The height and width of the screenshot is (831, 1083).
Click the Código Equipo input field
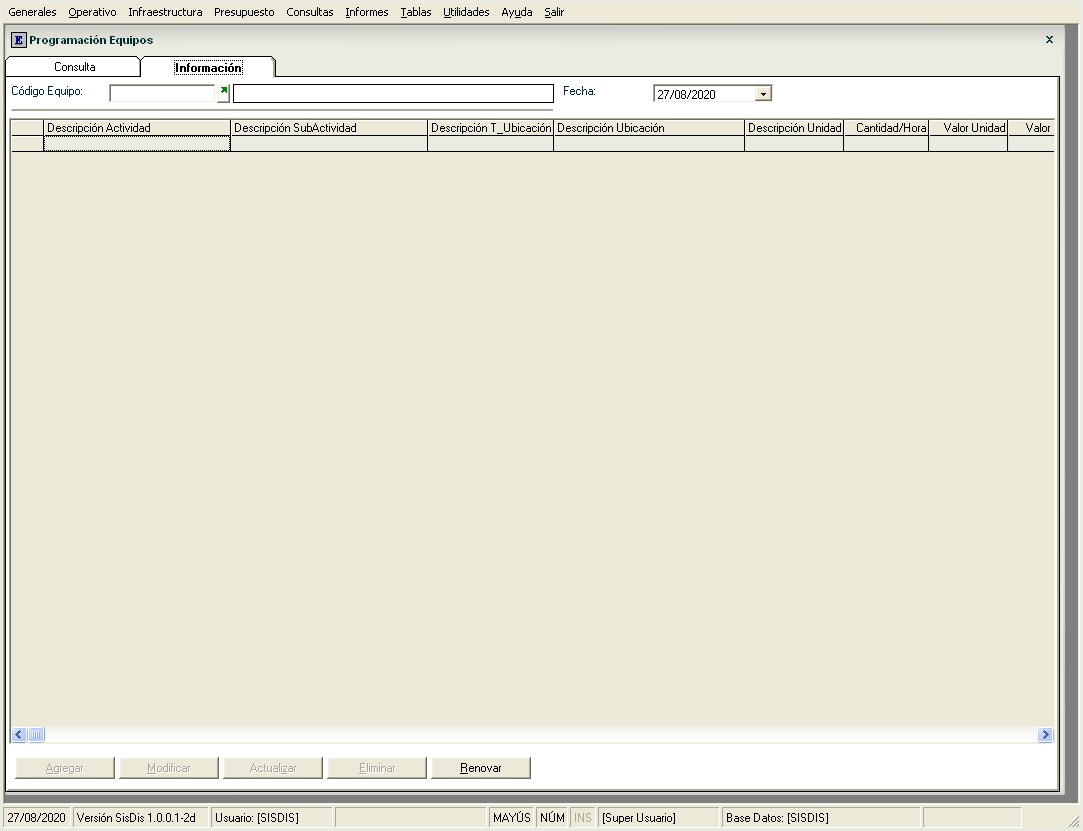click(162, 94)
